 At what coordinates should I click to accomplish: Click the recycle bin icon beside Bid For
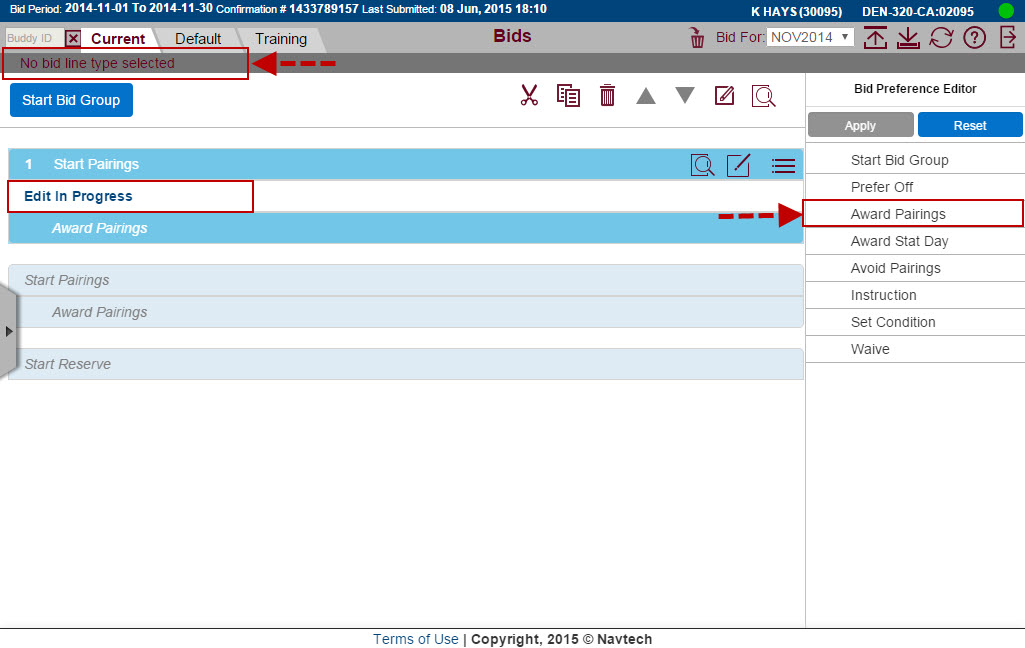click(x=697, y=38)
